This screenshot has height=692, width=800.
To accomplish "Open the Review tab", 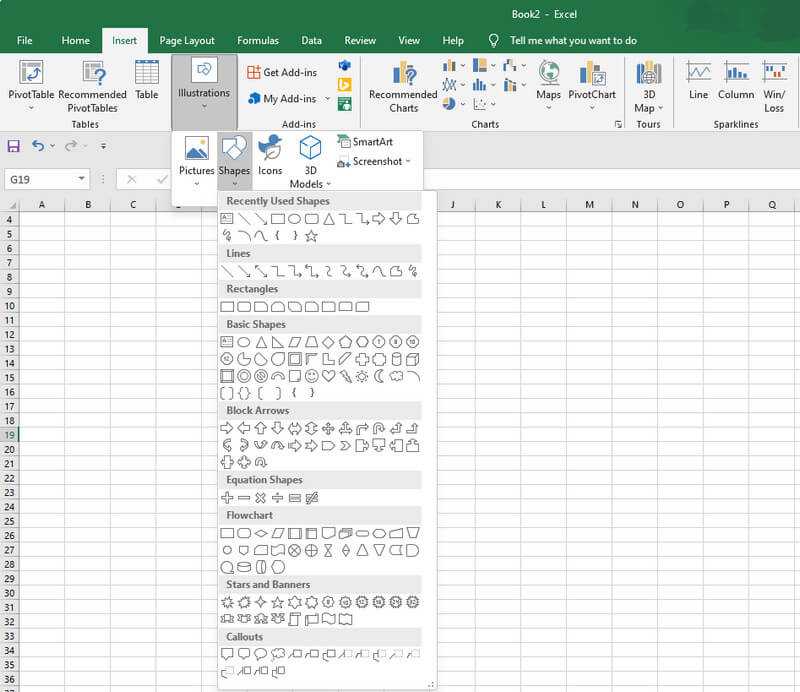I will (x=360, y=40).
